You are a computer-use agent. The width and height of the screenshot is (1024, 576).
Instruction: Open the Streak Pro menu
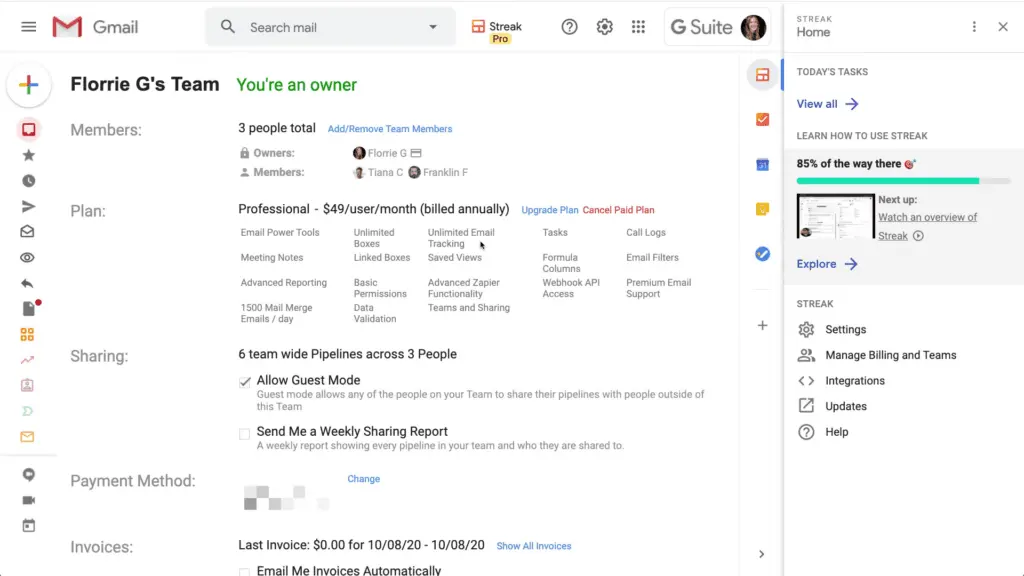[x=498, y=31]
